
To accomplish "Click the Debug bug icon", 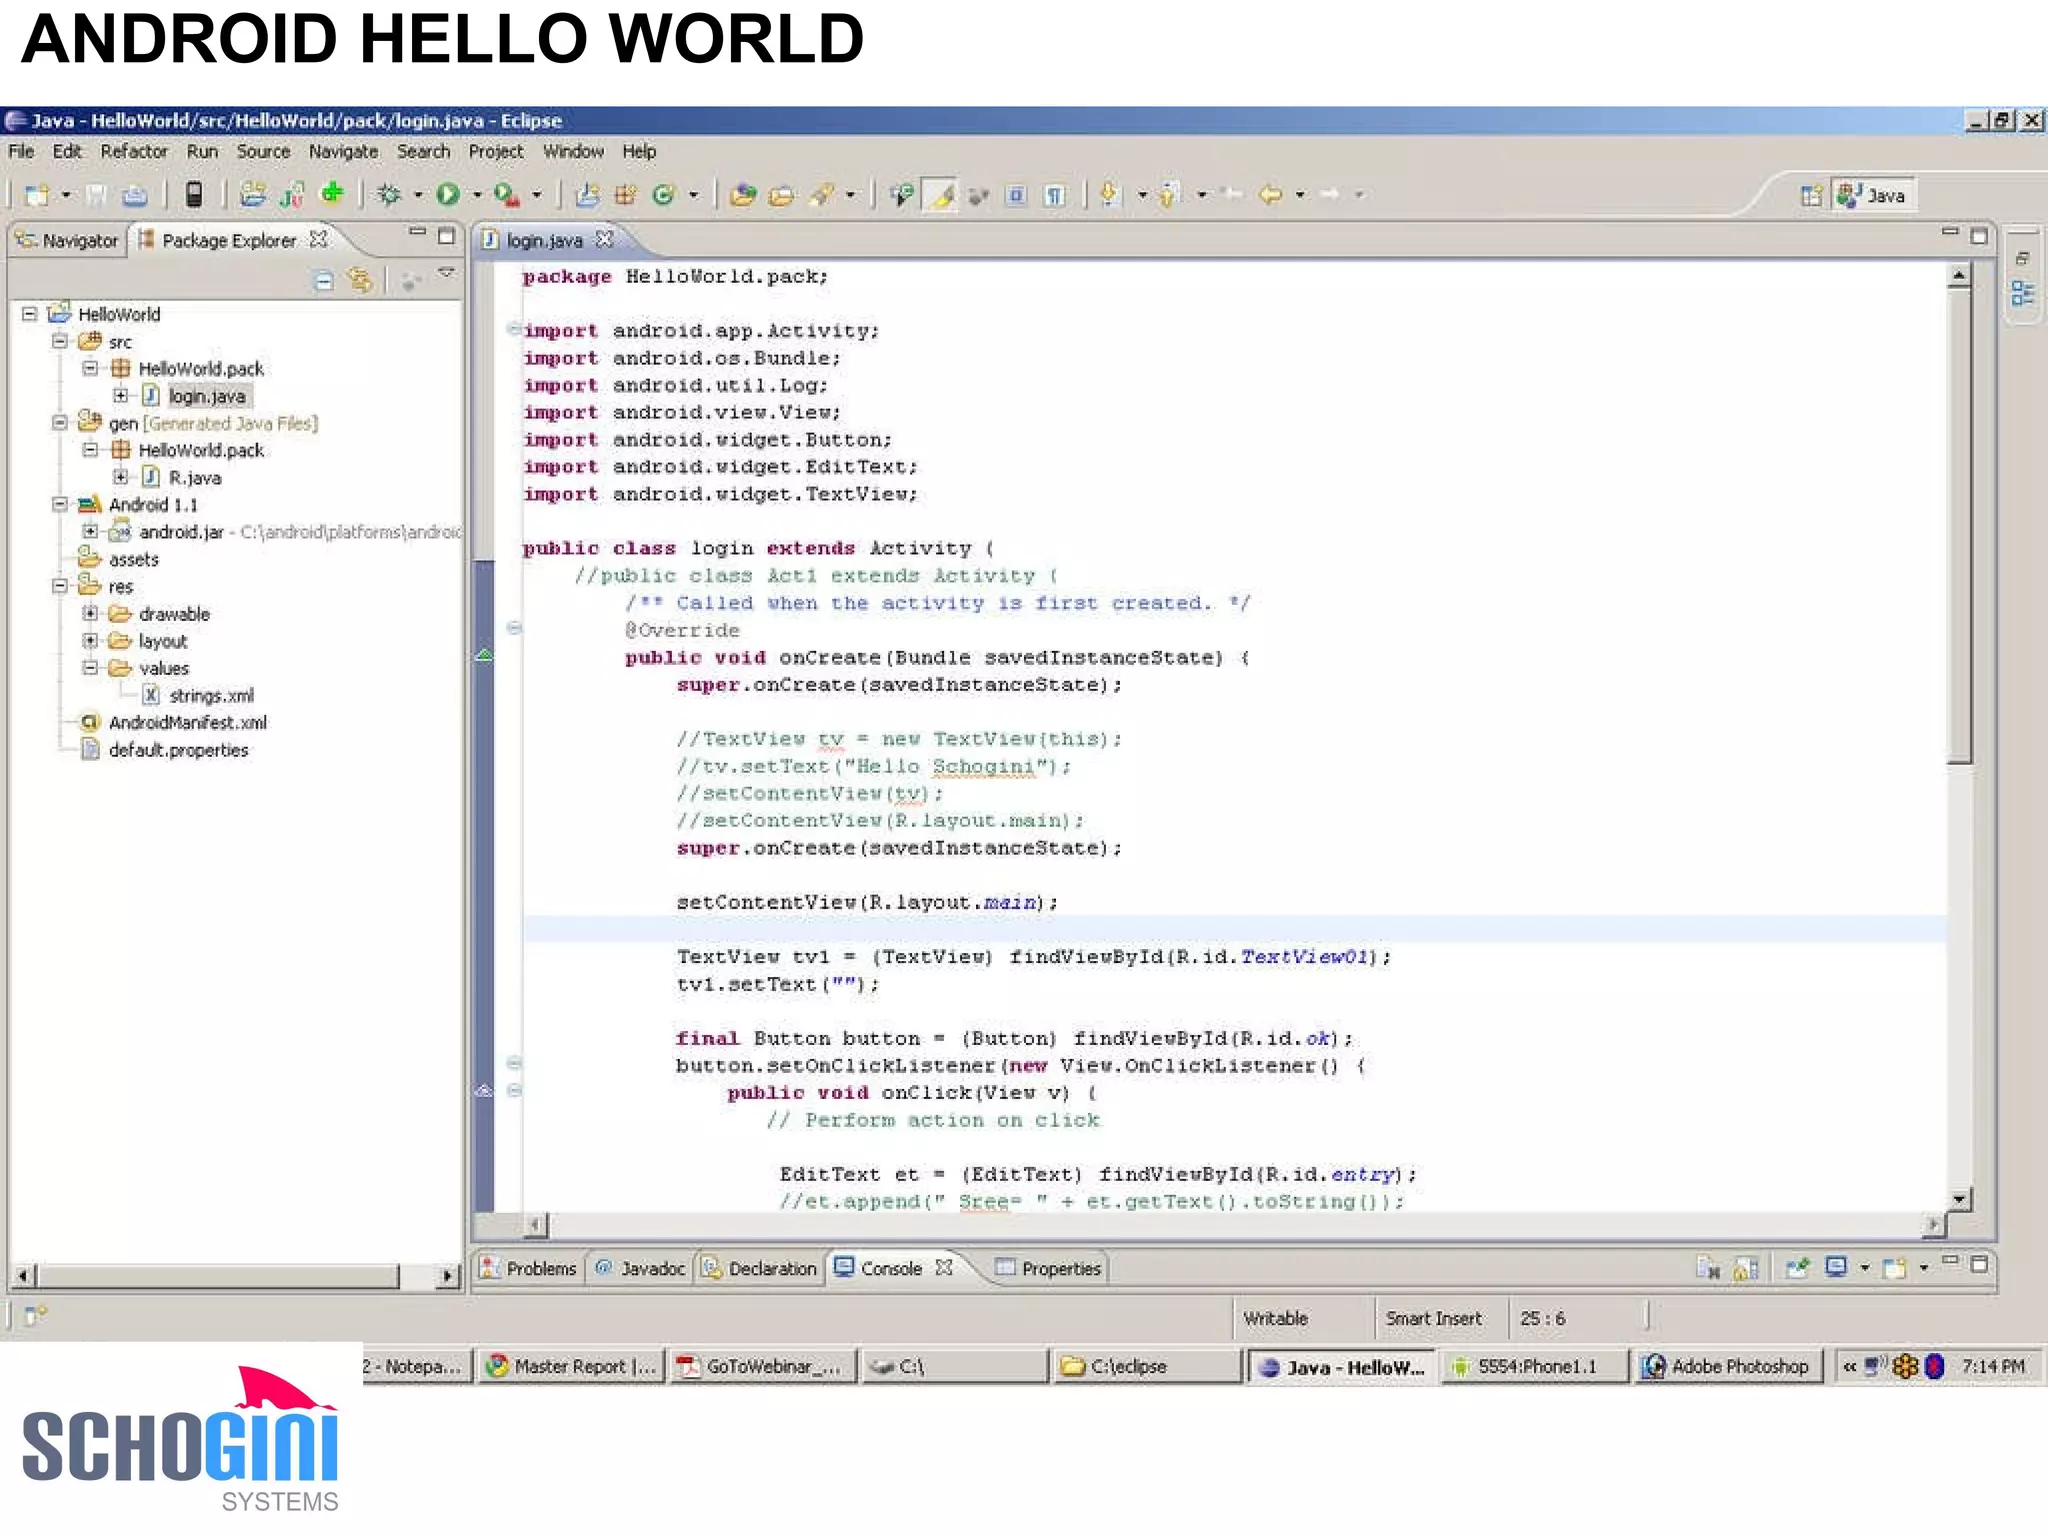I will pyautogui.click(x=389, y=194).
